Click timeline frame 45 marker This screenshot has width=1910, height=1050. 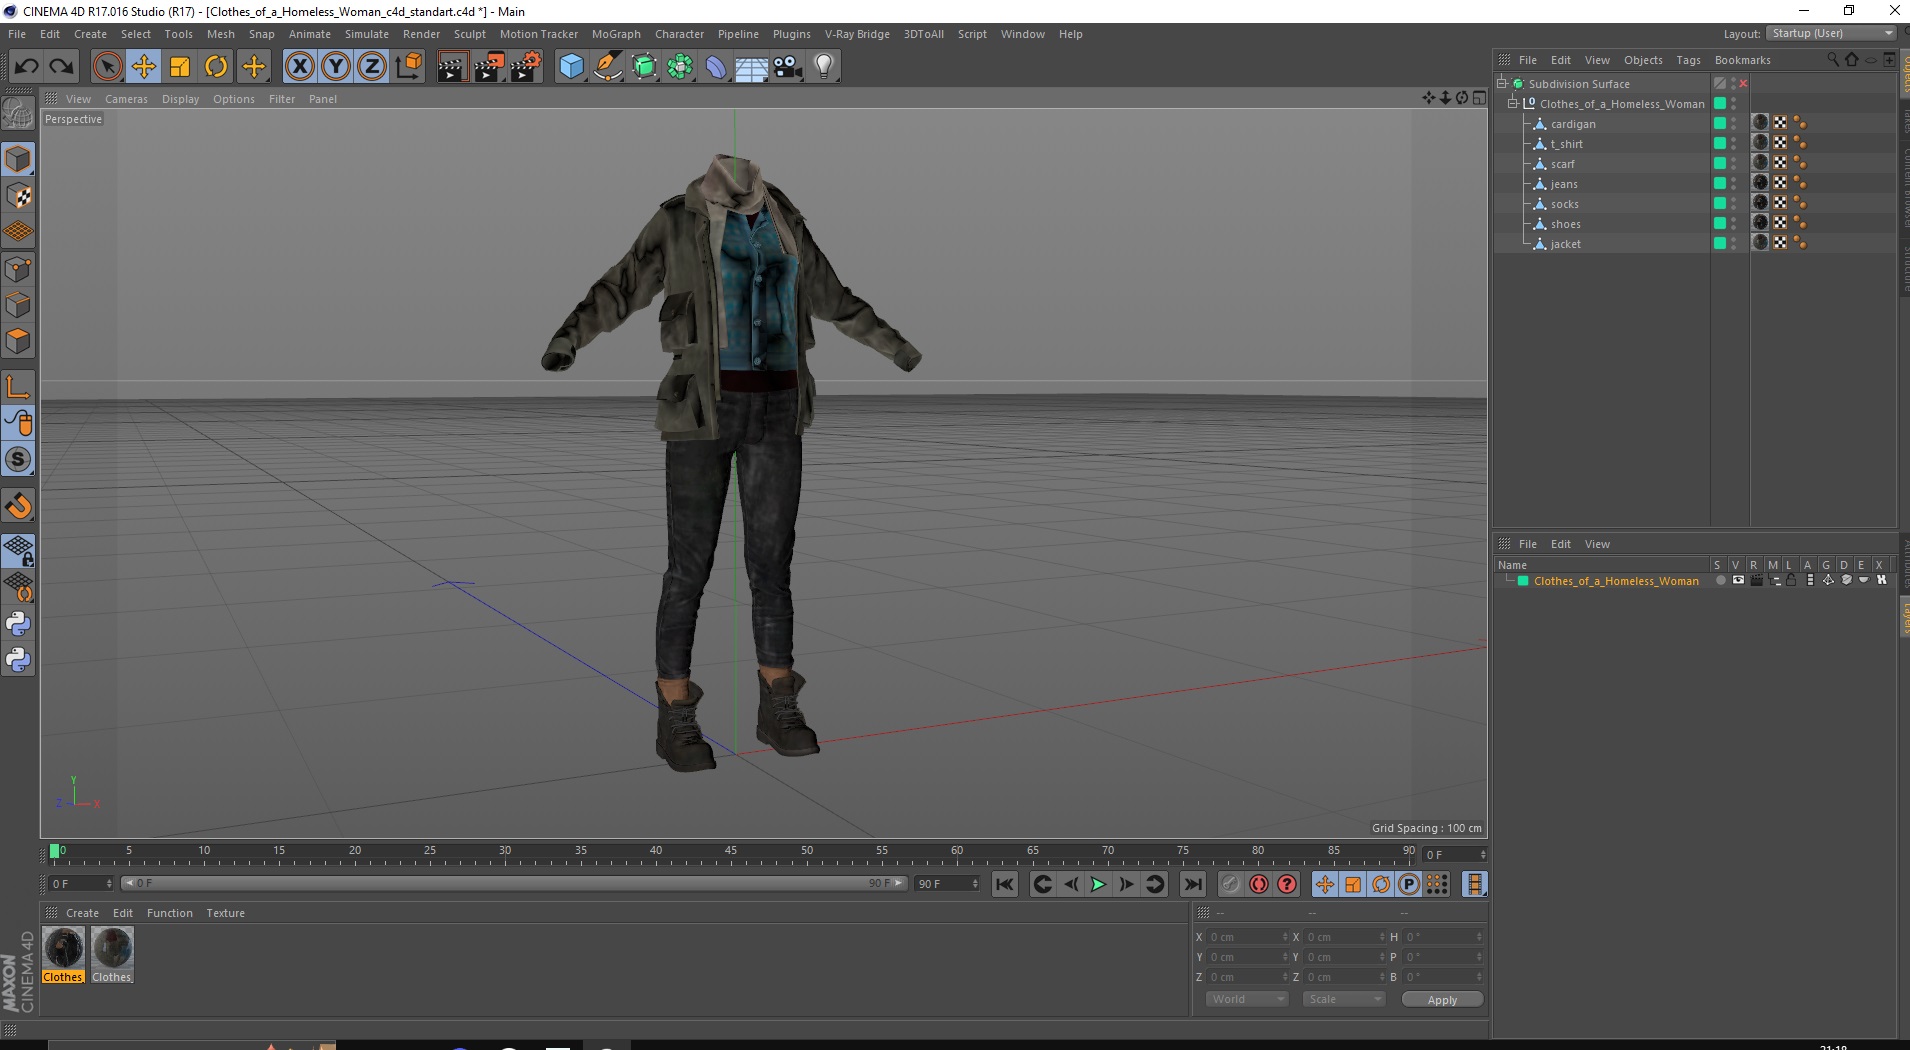(x=731, y=851)
